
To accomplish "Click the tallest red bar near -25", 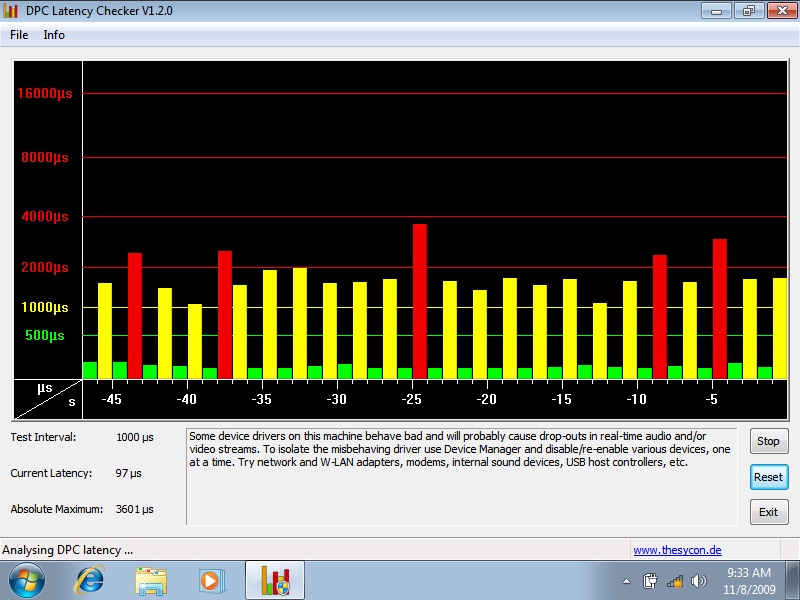I will tap(420, 301).
